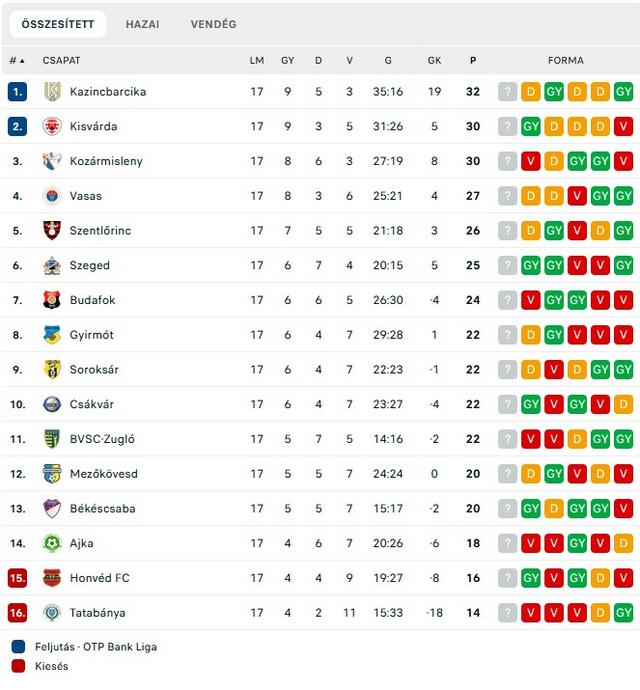Viewport: 640px width, 690px height.
Task: Click the Szentlőrinc shield icon
Action: pos(52,231)
